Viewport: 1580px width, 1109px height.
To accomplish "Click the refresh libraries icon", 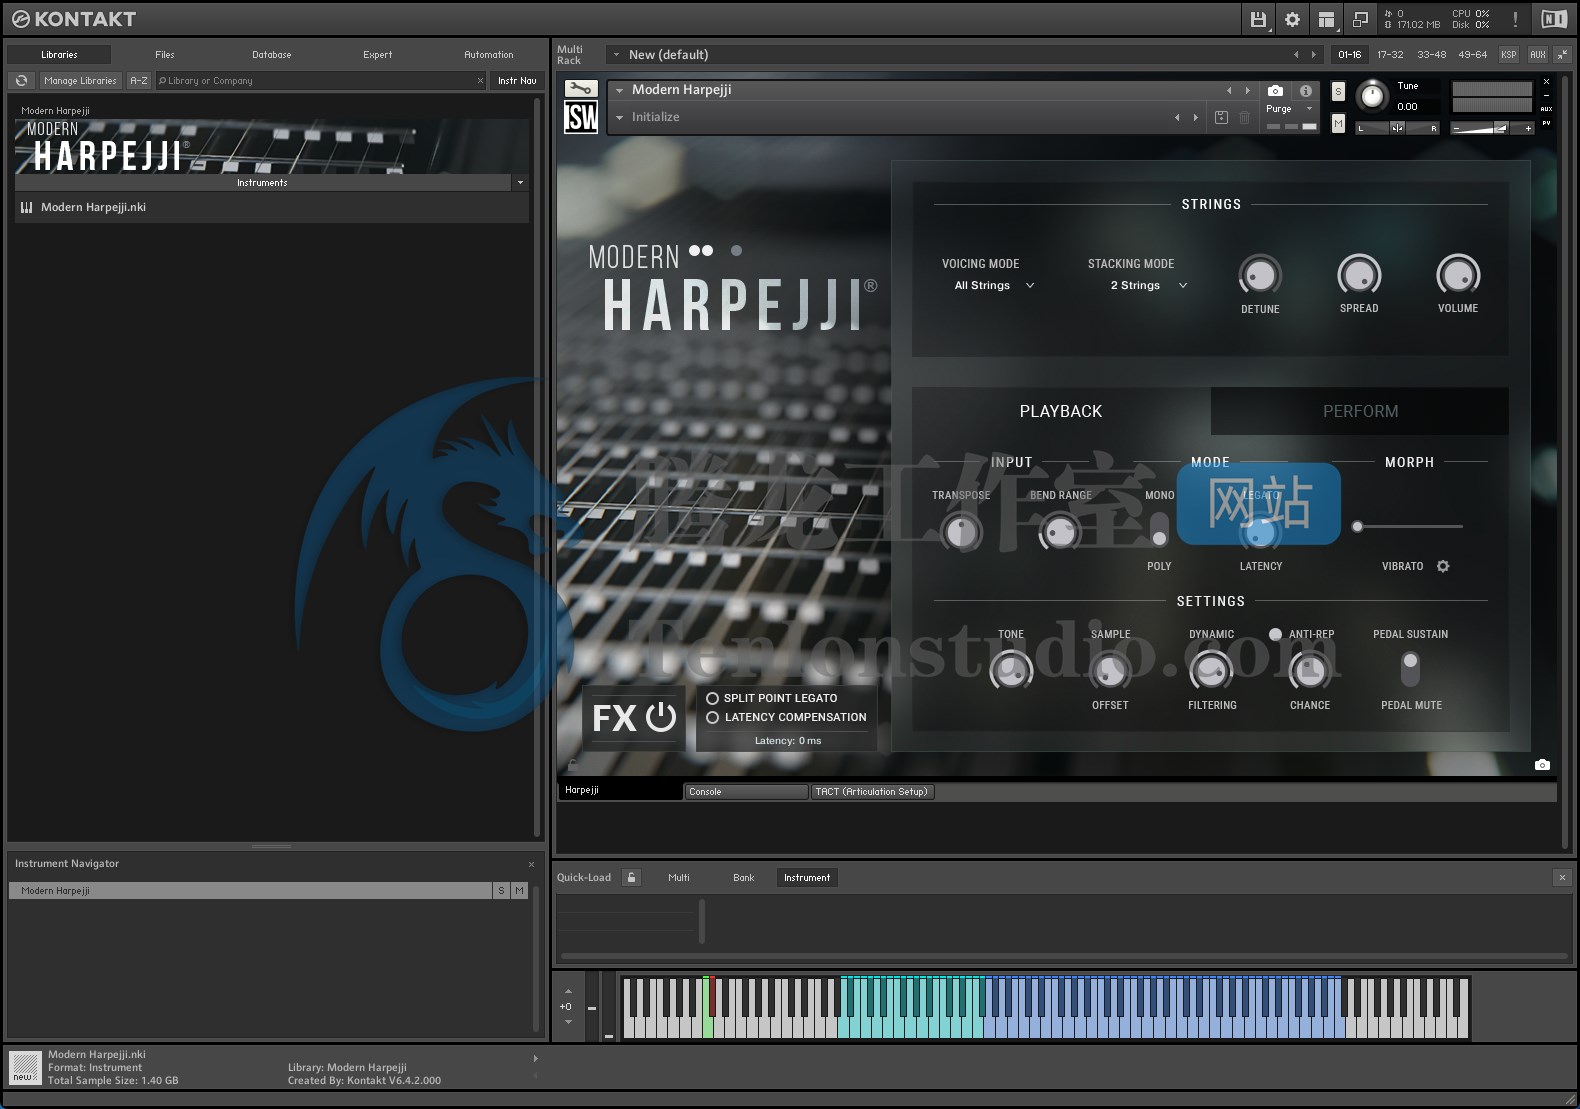I will pyautogui.click(x=22, y=81).
